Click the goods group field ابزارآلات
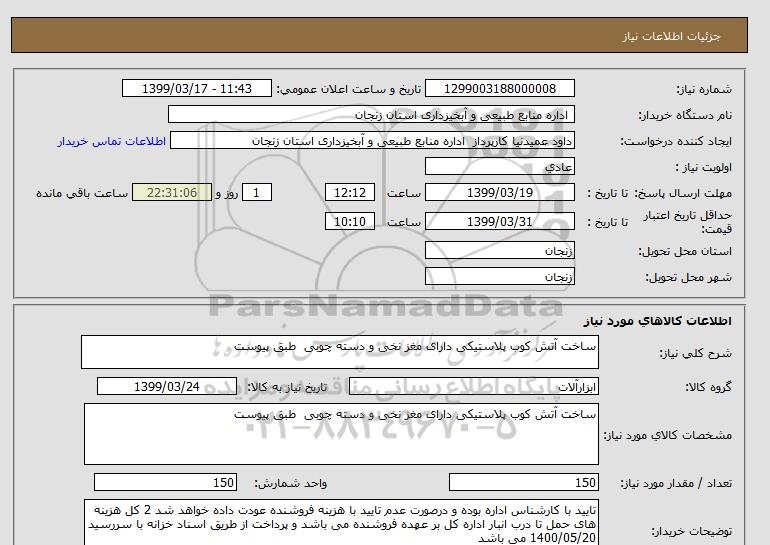Image resolution: width=770 pixels, height=545 pixels. coord(473,386)
